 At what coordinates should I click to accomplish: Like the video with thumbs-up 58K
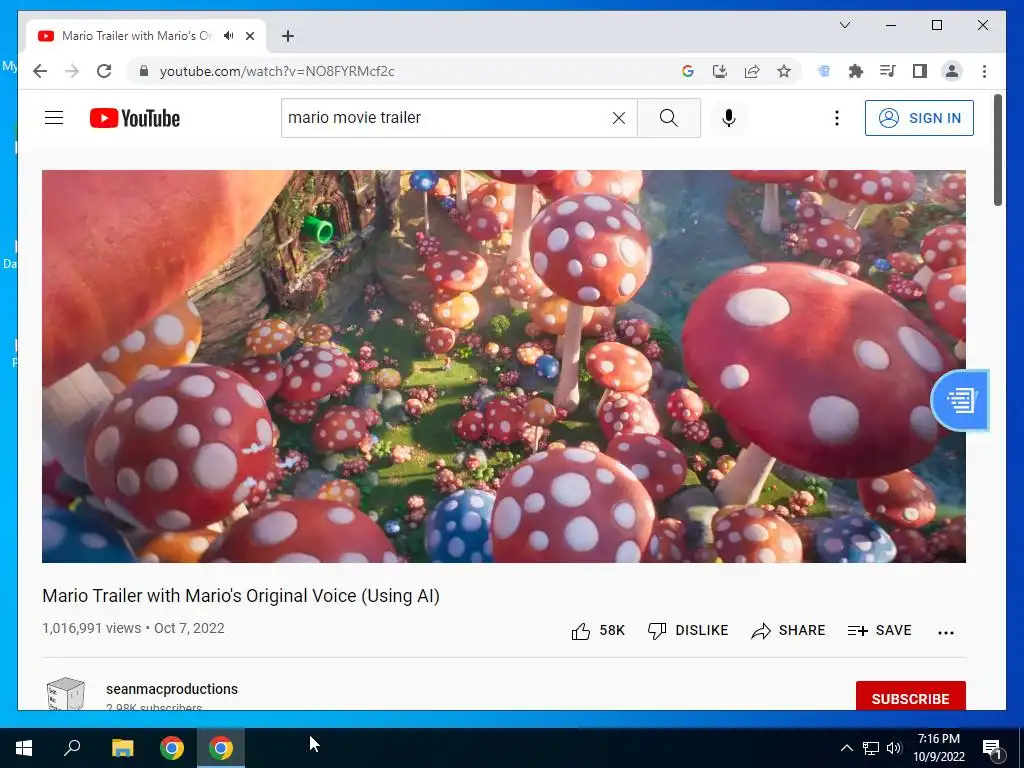tap(598, 630)
